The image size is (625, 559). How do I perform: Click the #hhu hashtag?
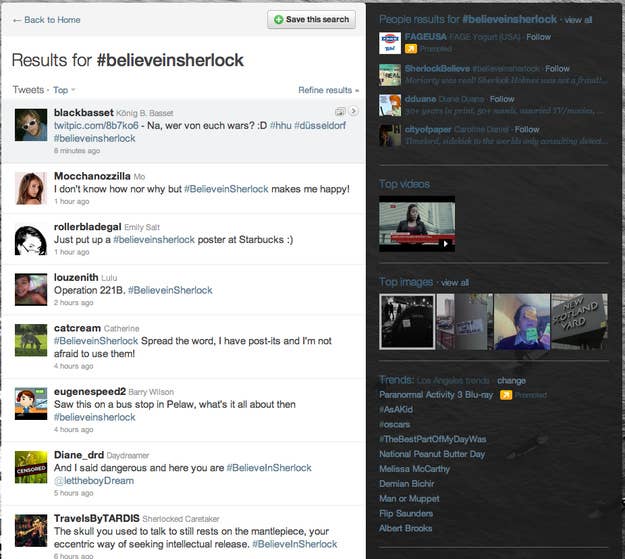point(280,126)
